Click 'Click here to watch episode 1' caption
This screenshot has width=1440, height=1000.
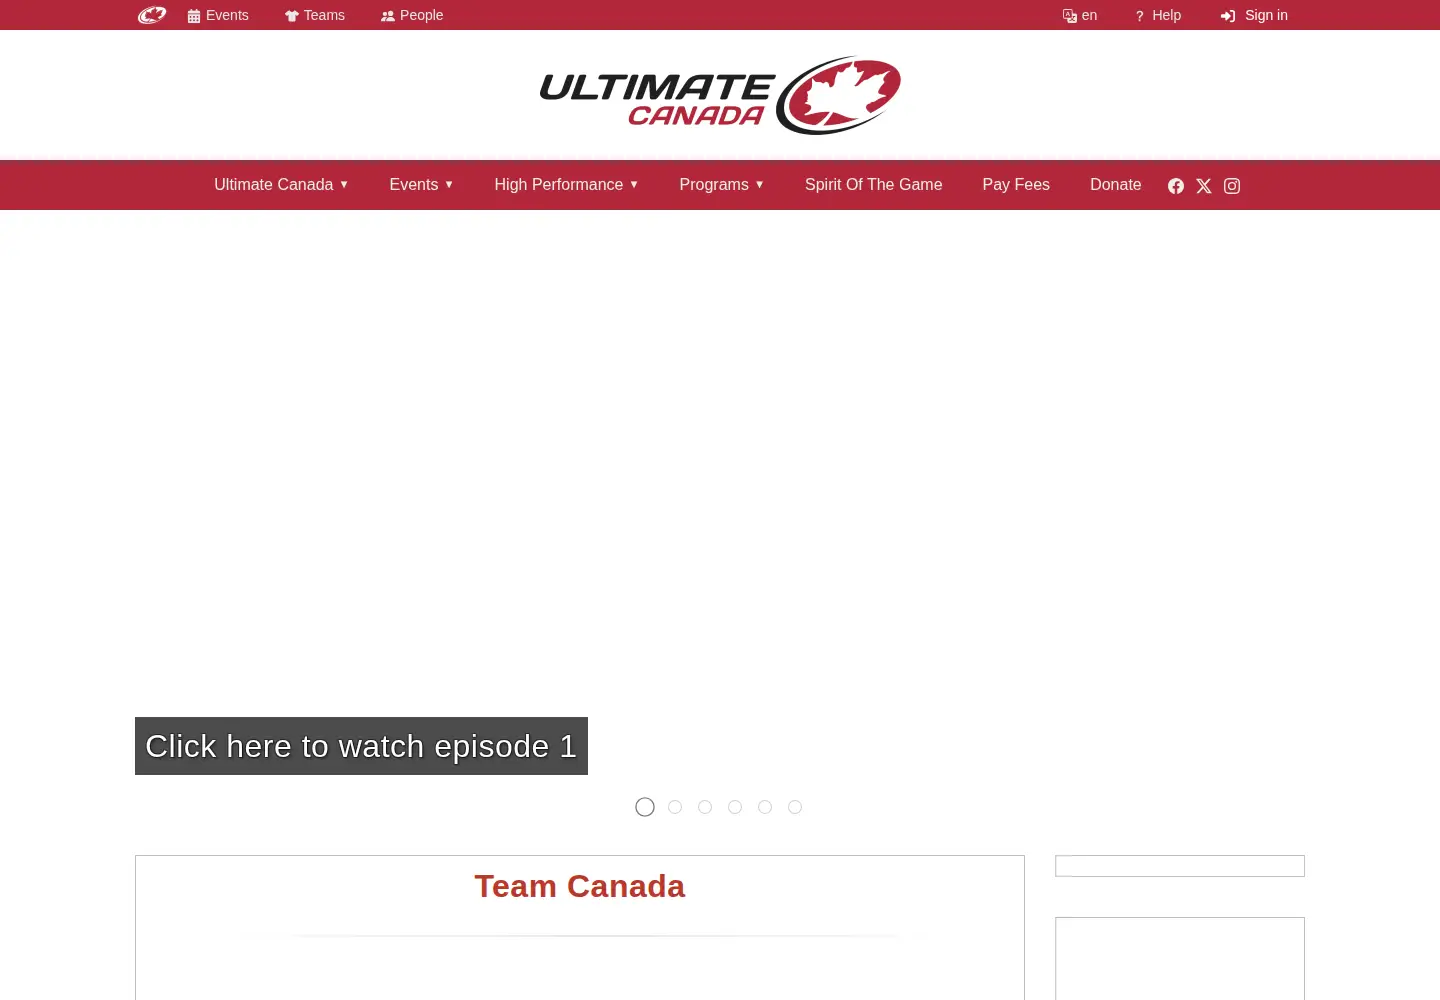click(361, 746)
